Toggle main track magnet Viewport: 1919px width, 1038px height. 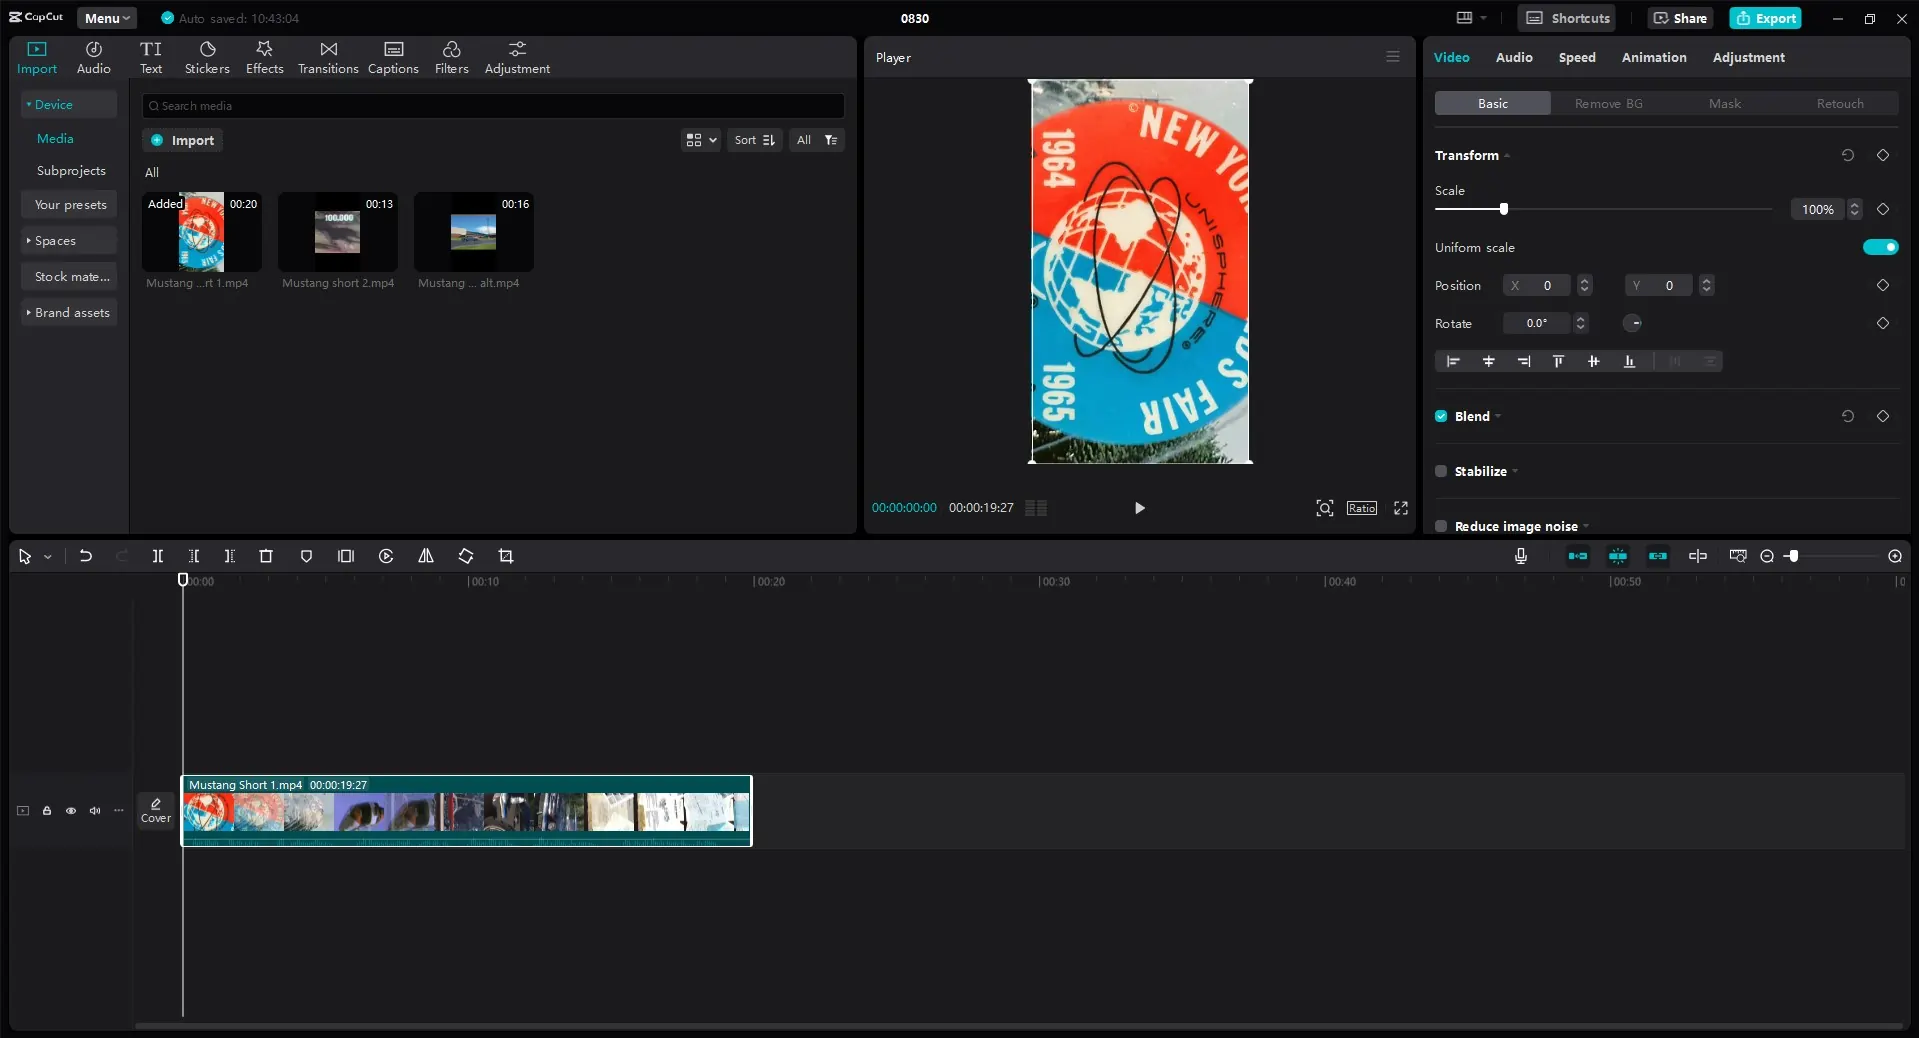click(x=1578, y=556)
